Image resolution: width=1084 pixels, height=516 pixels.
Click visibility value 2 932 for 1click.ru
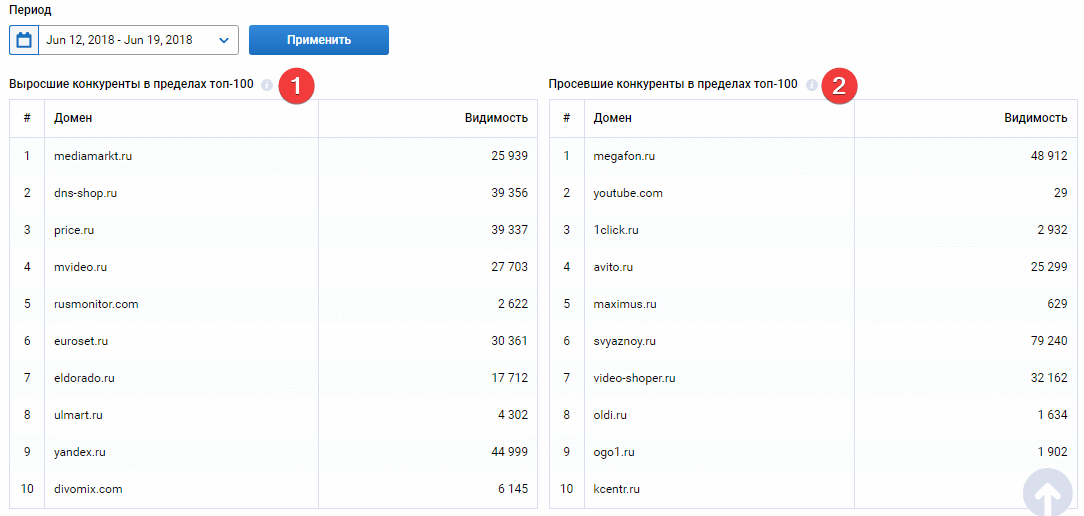point(1052,230)
